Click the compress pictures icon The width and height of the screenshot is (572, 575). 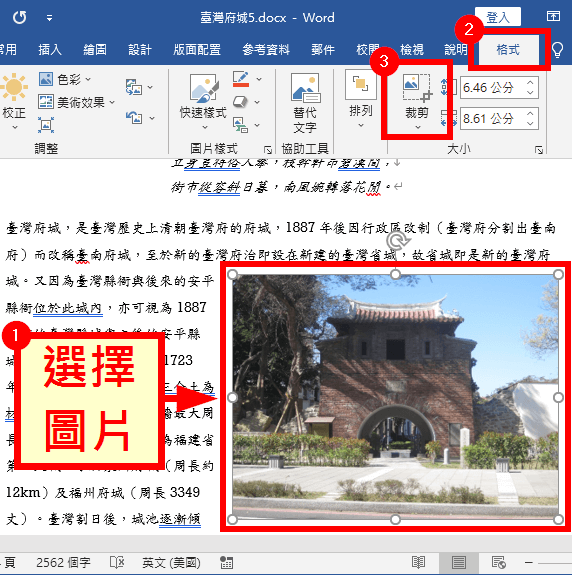(x=45, y=125)
